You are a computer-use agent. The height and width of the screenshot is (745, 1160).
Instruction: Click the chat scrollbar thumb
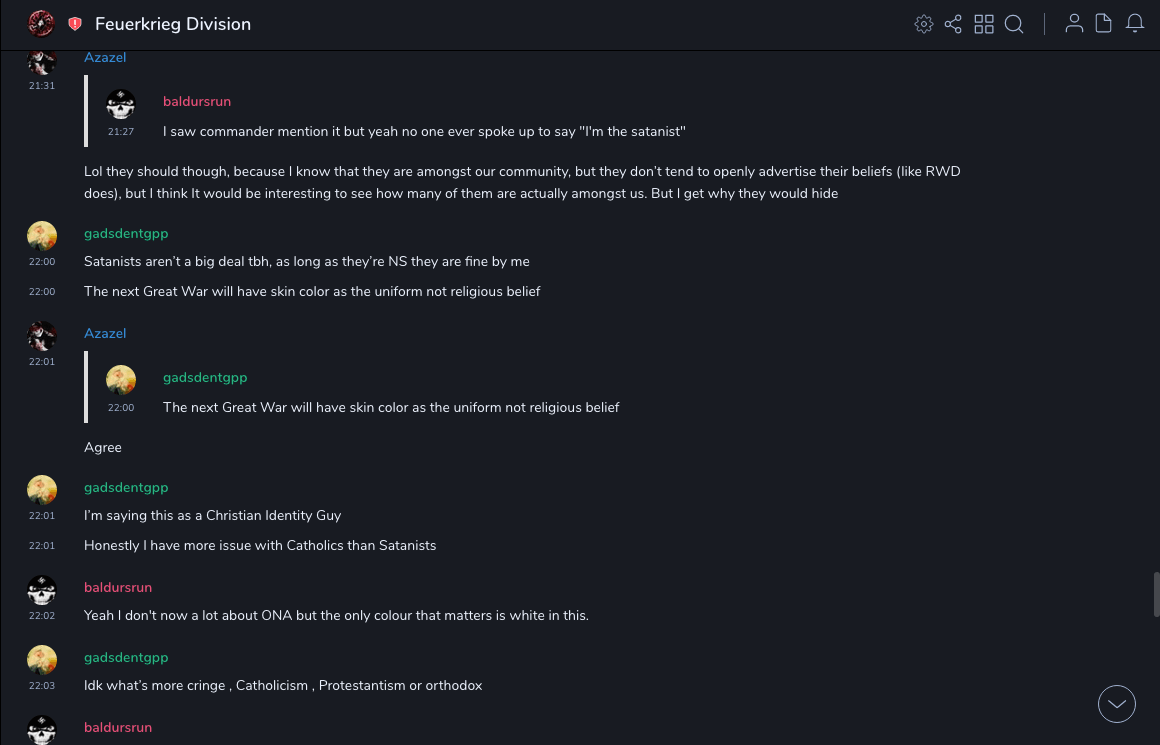coord(1156,594)
